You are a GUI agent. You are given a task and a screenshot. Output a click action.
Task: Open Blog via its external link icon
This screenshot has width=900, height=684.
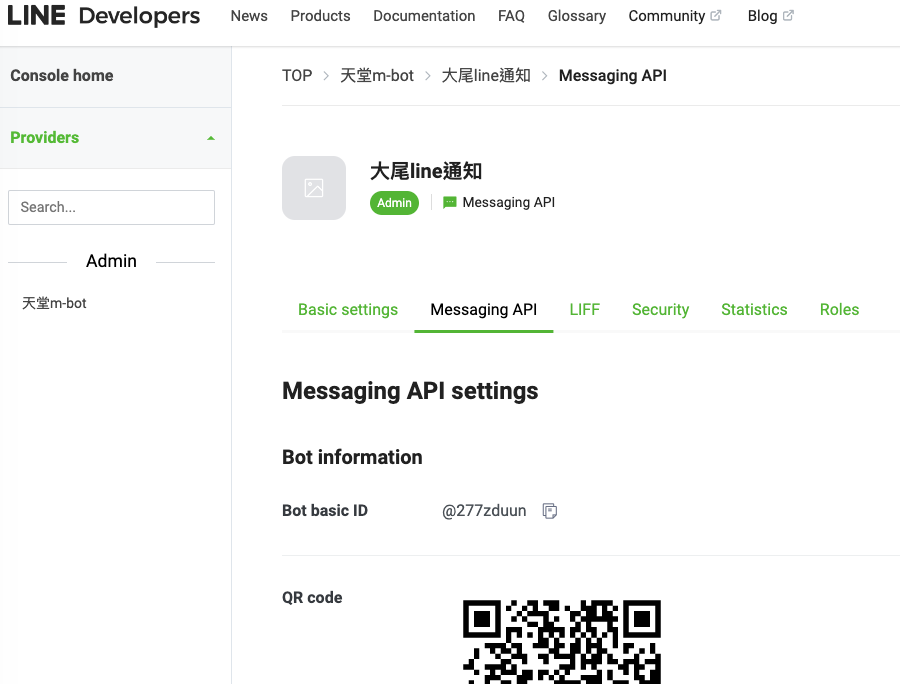pyautogui.click(x=786, y=14)
